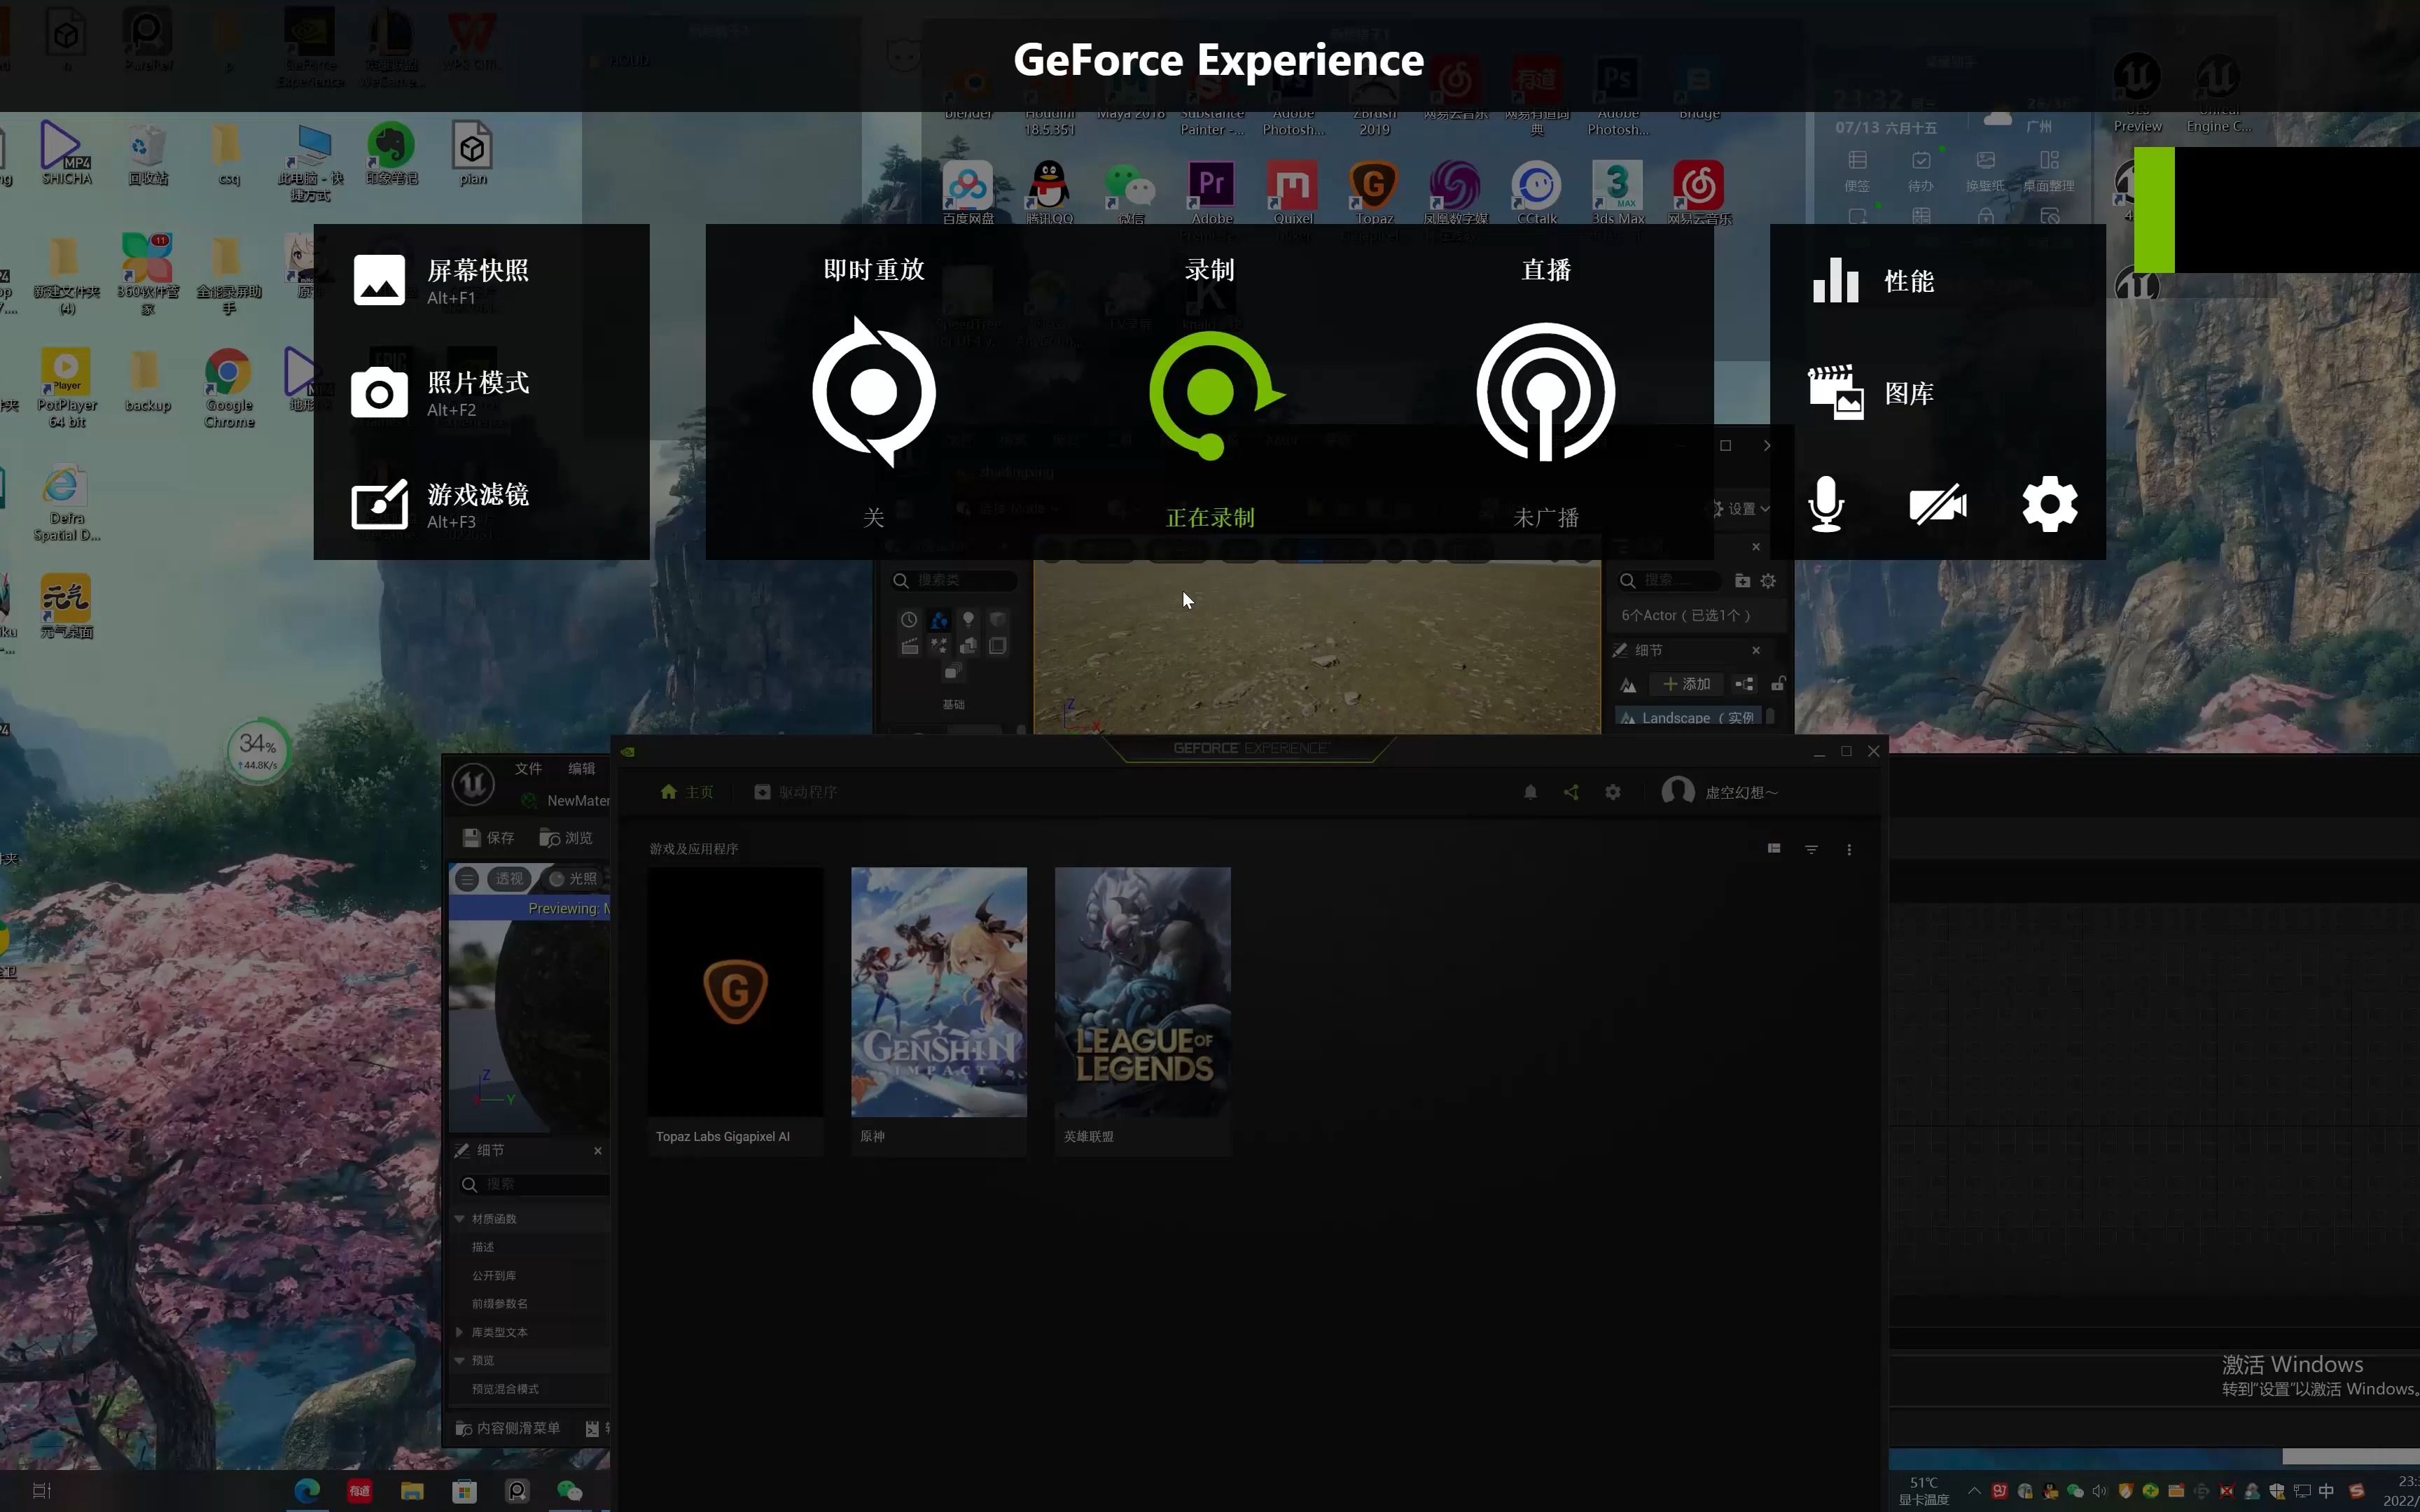Viewport: 2420px width, 1512px height.
Task: Open the games filter icon
Action: 1811,849
